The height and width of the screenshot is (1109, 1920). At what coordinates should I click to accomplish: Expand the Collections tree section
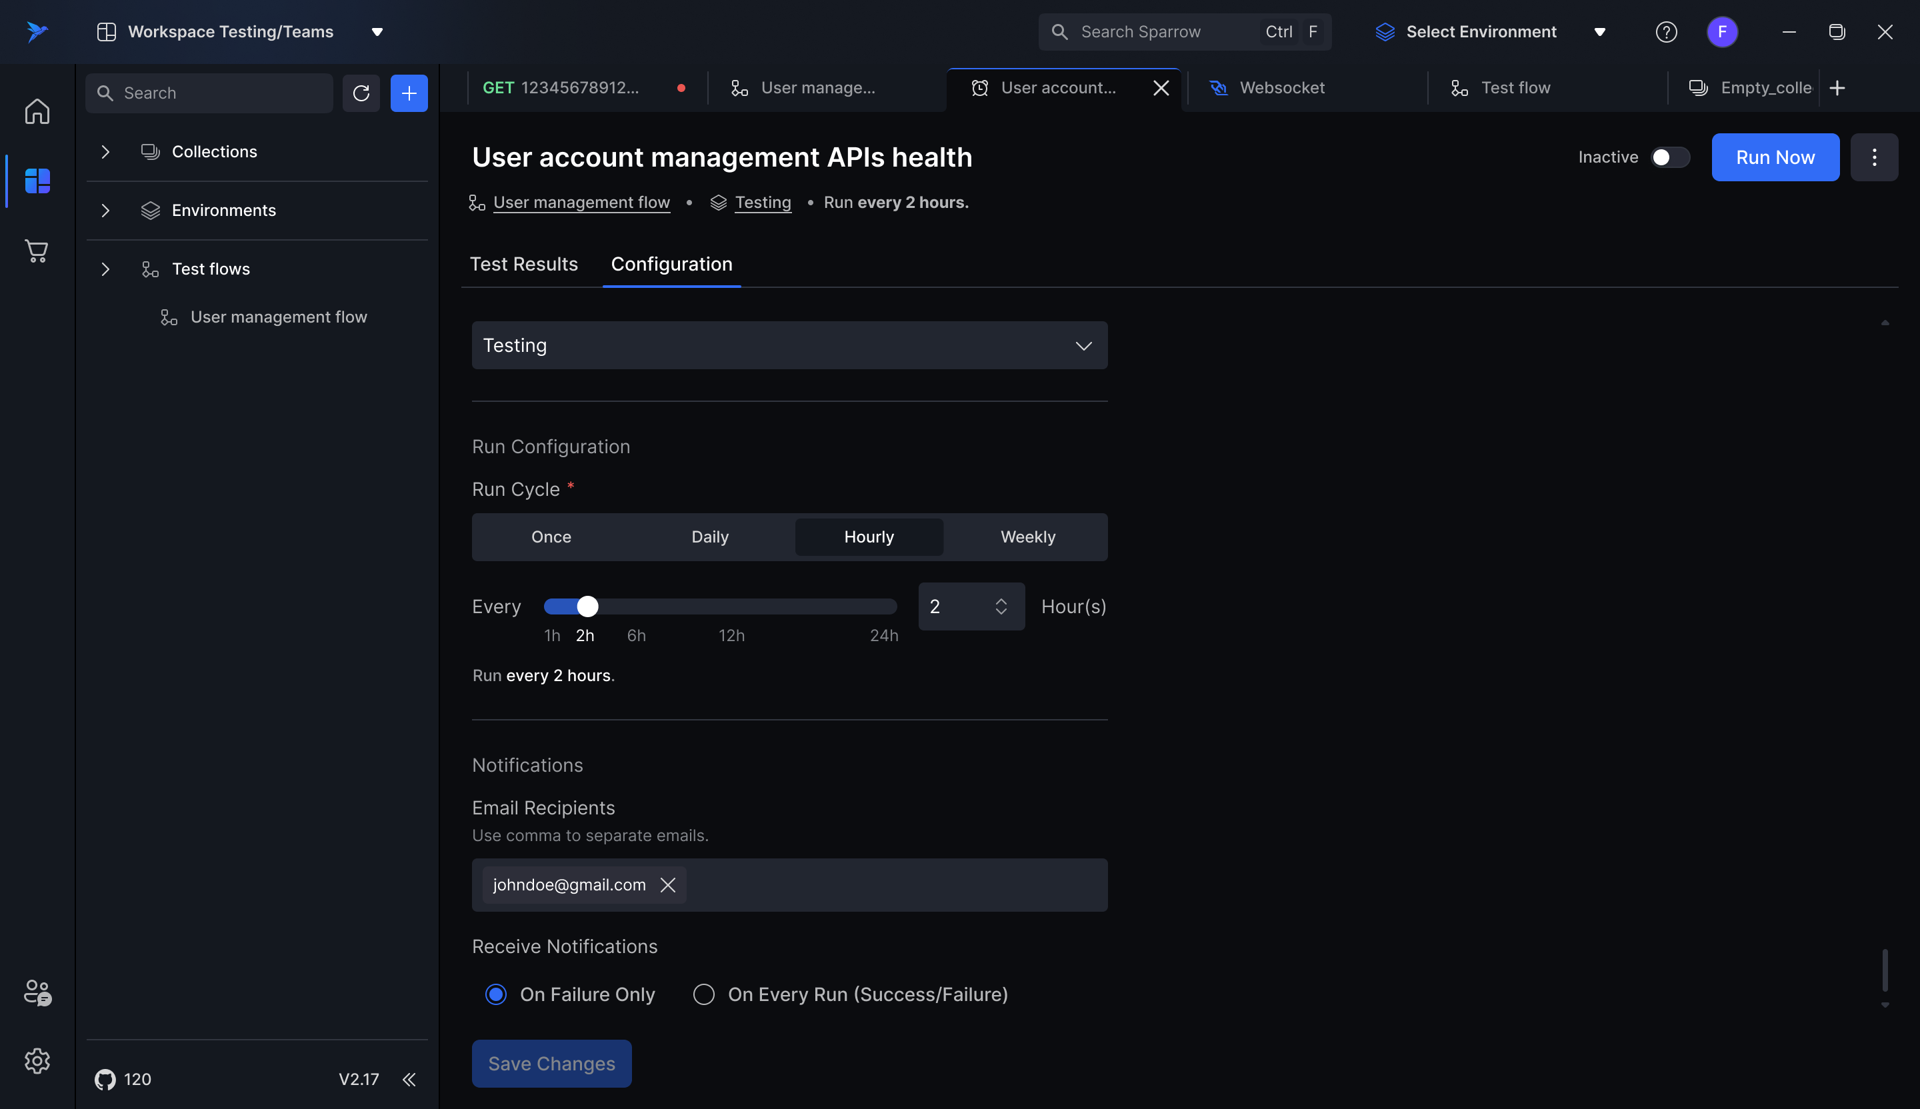click(105, 152)
